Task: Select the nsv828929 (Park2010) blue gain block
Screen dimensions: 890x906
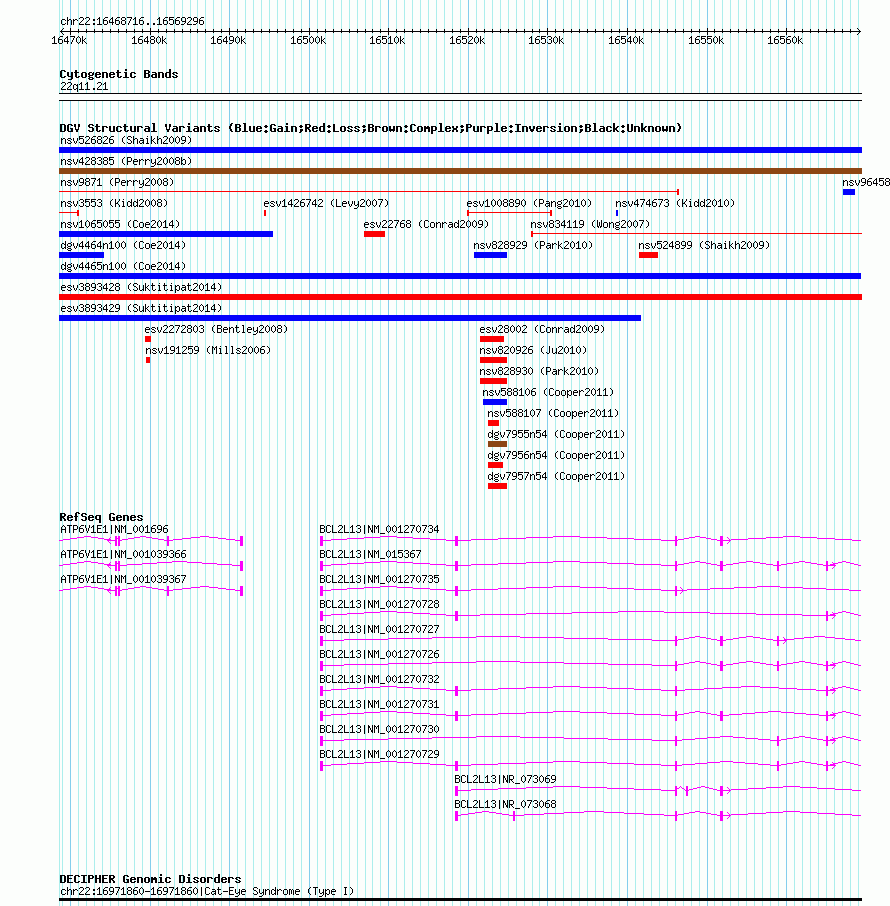Action: click(x=490, y=255)
